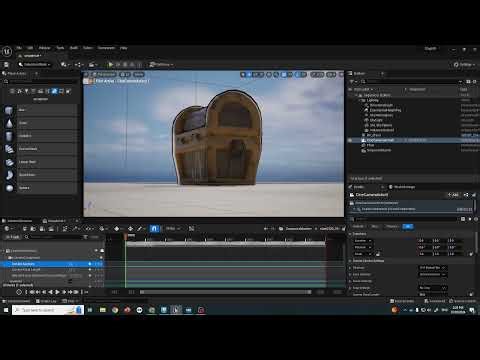Play the sequence in reverse

point(50,292)
